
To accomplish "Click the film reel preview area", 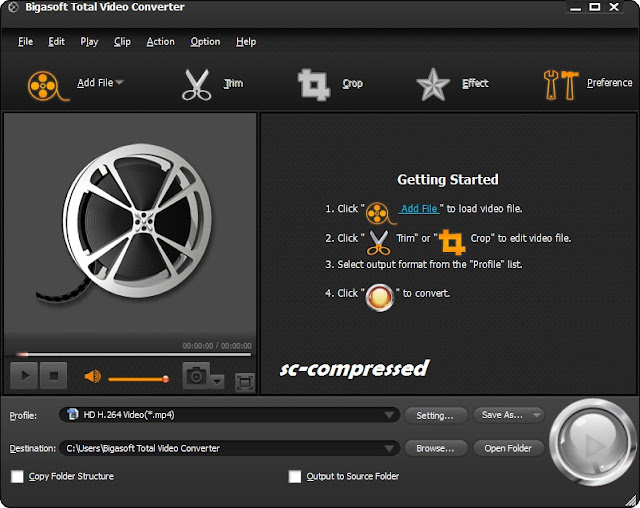I will pos(130,223).
